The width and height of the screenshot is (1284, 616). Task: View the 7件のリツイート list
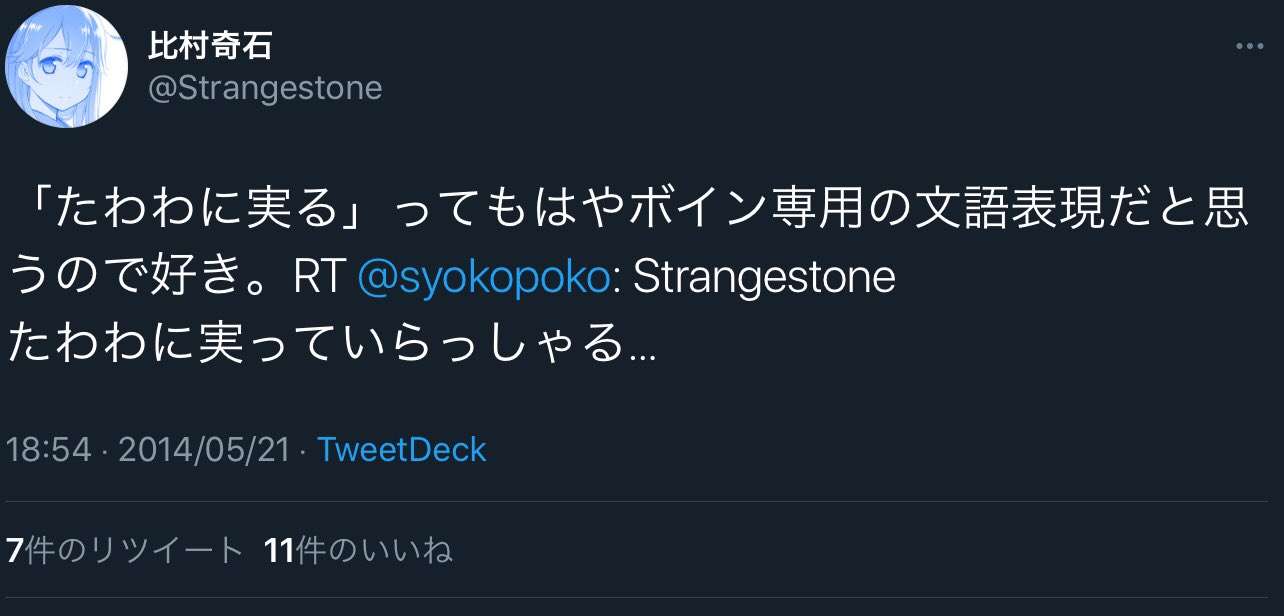[125, 550]
